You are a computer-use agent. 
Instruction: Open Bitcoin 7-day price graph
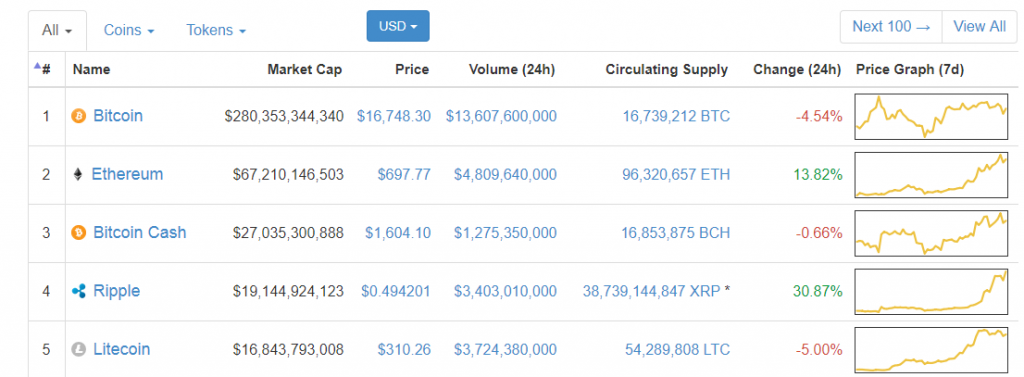931,116
